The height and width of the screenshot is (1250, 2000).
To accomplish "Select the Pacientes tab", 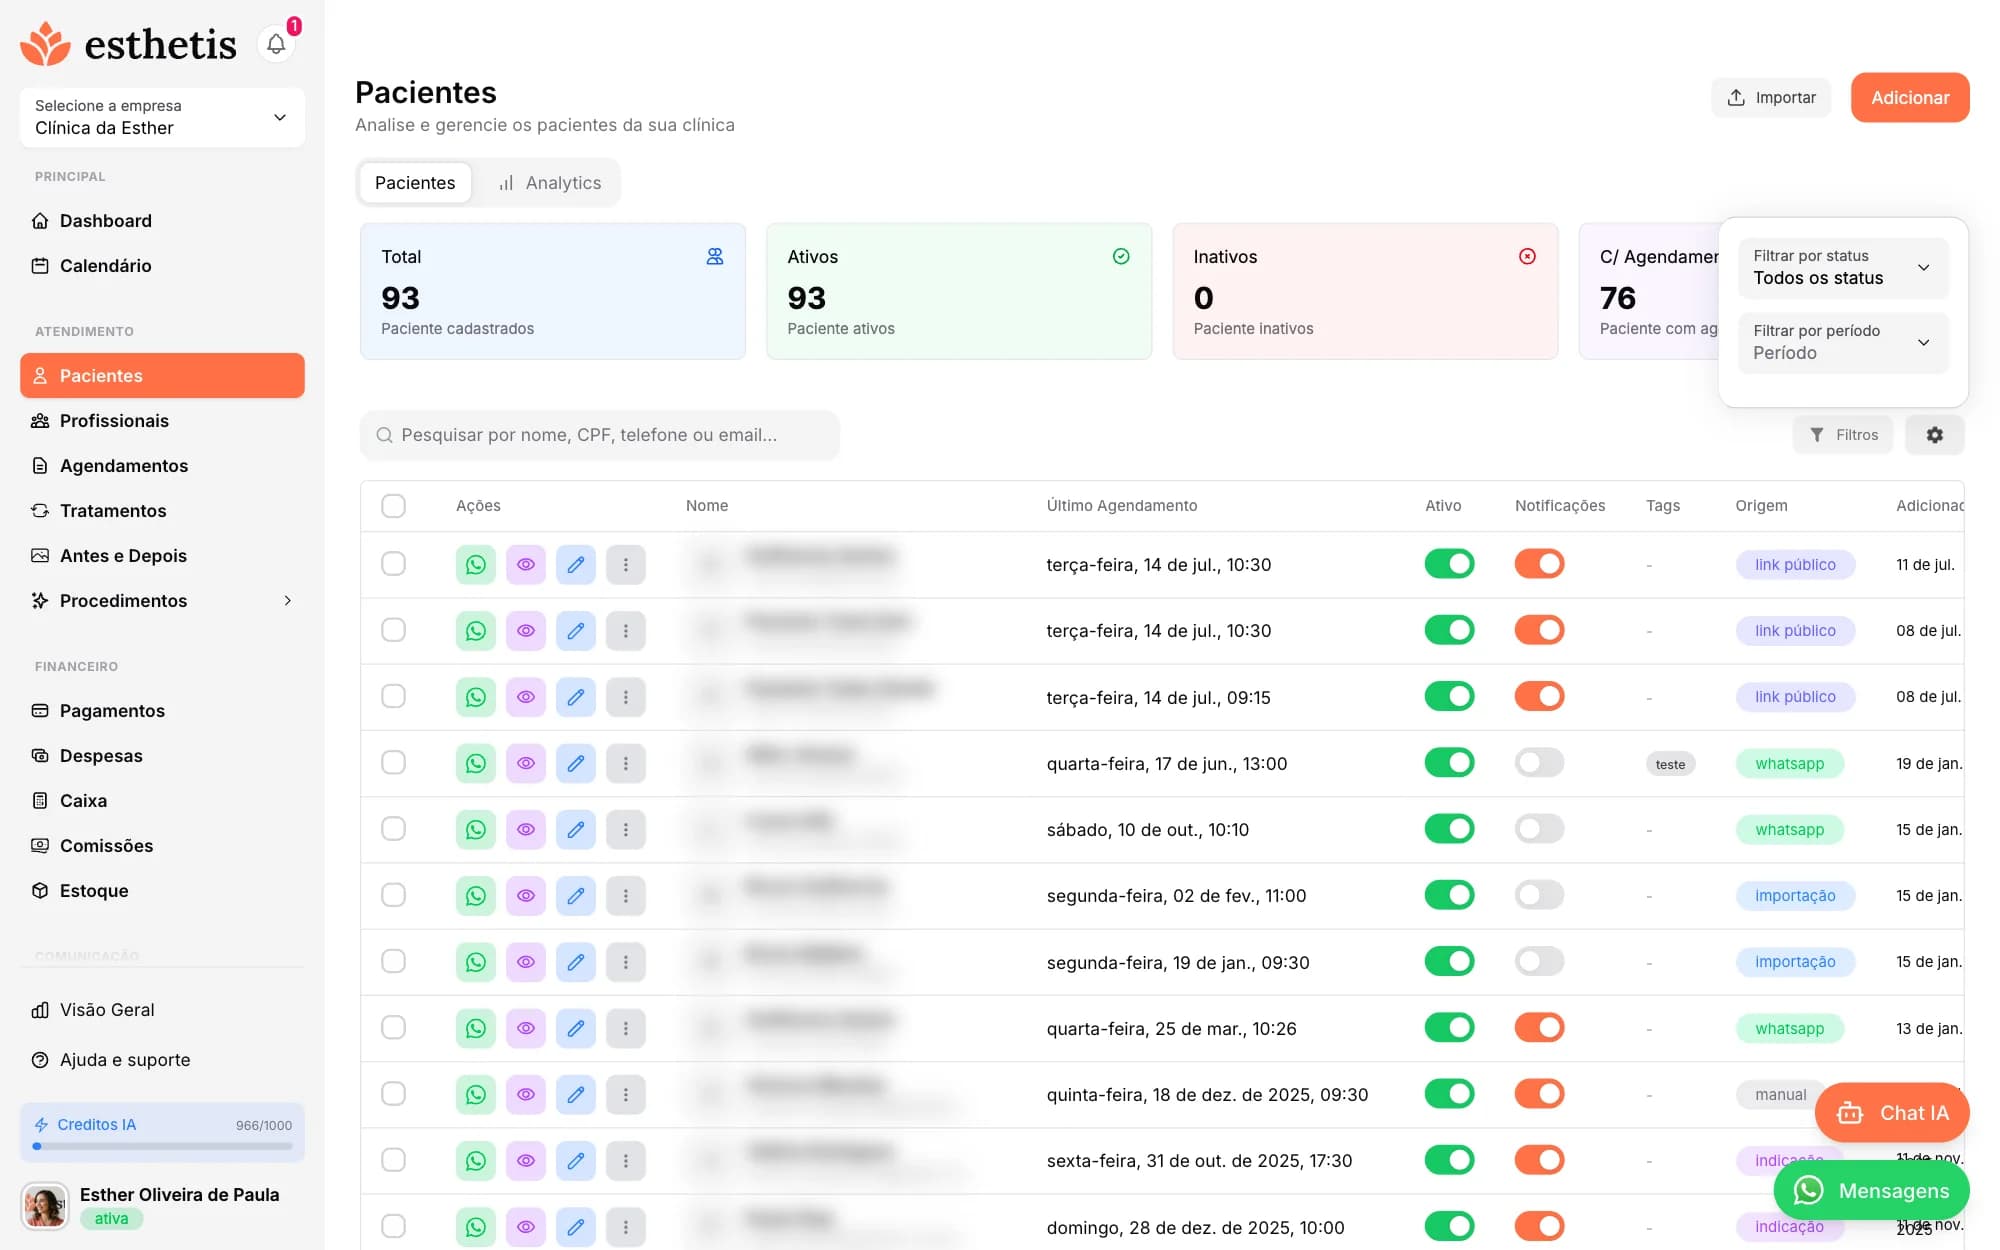I will pyautogui.click(x=415, y=183).
